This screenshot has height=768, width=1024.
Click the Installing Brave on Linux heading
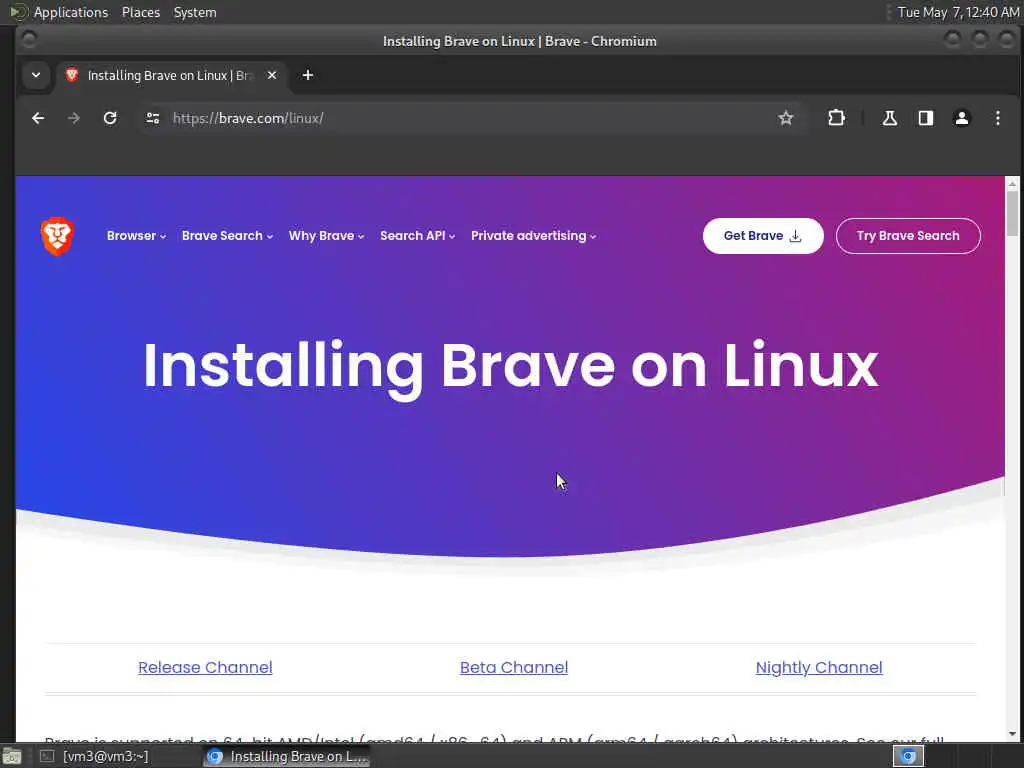pyautogui.click(x=511, y=366)
